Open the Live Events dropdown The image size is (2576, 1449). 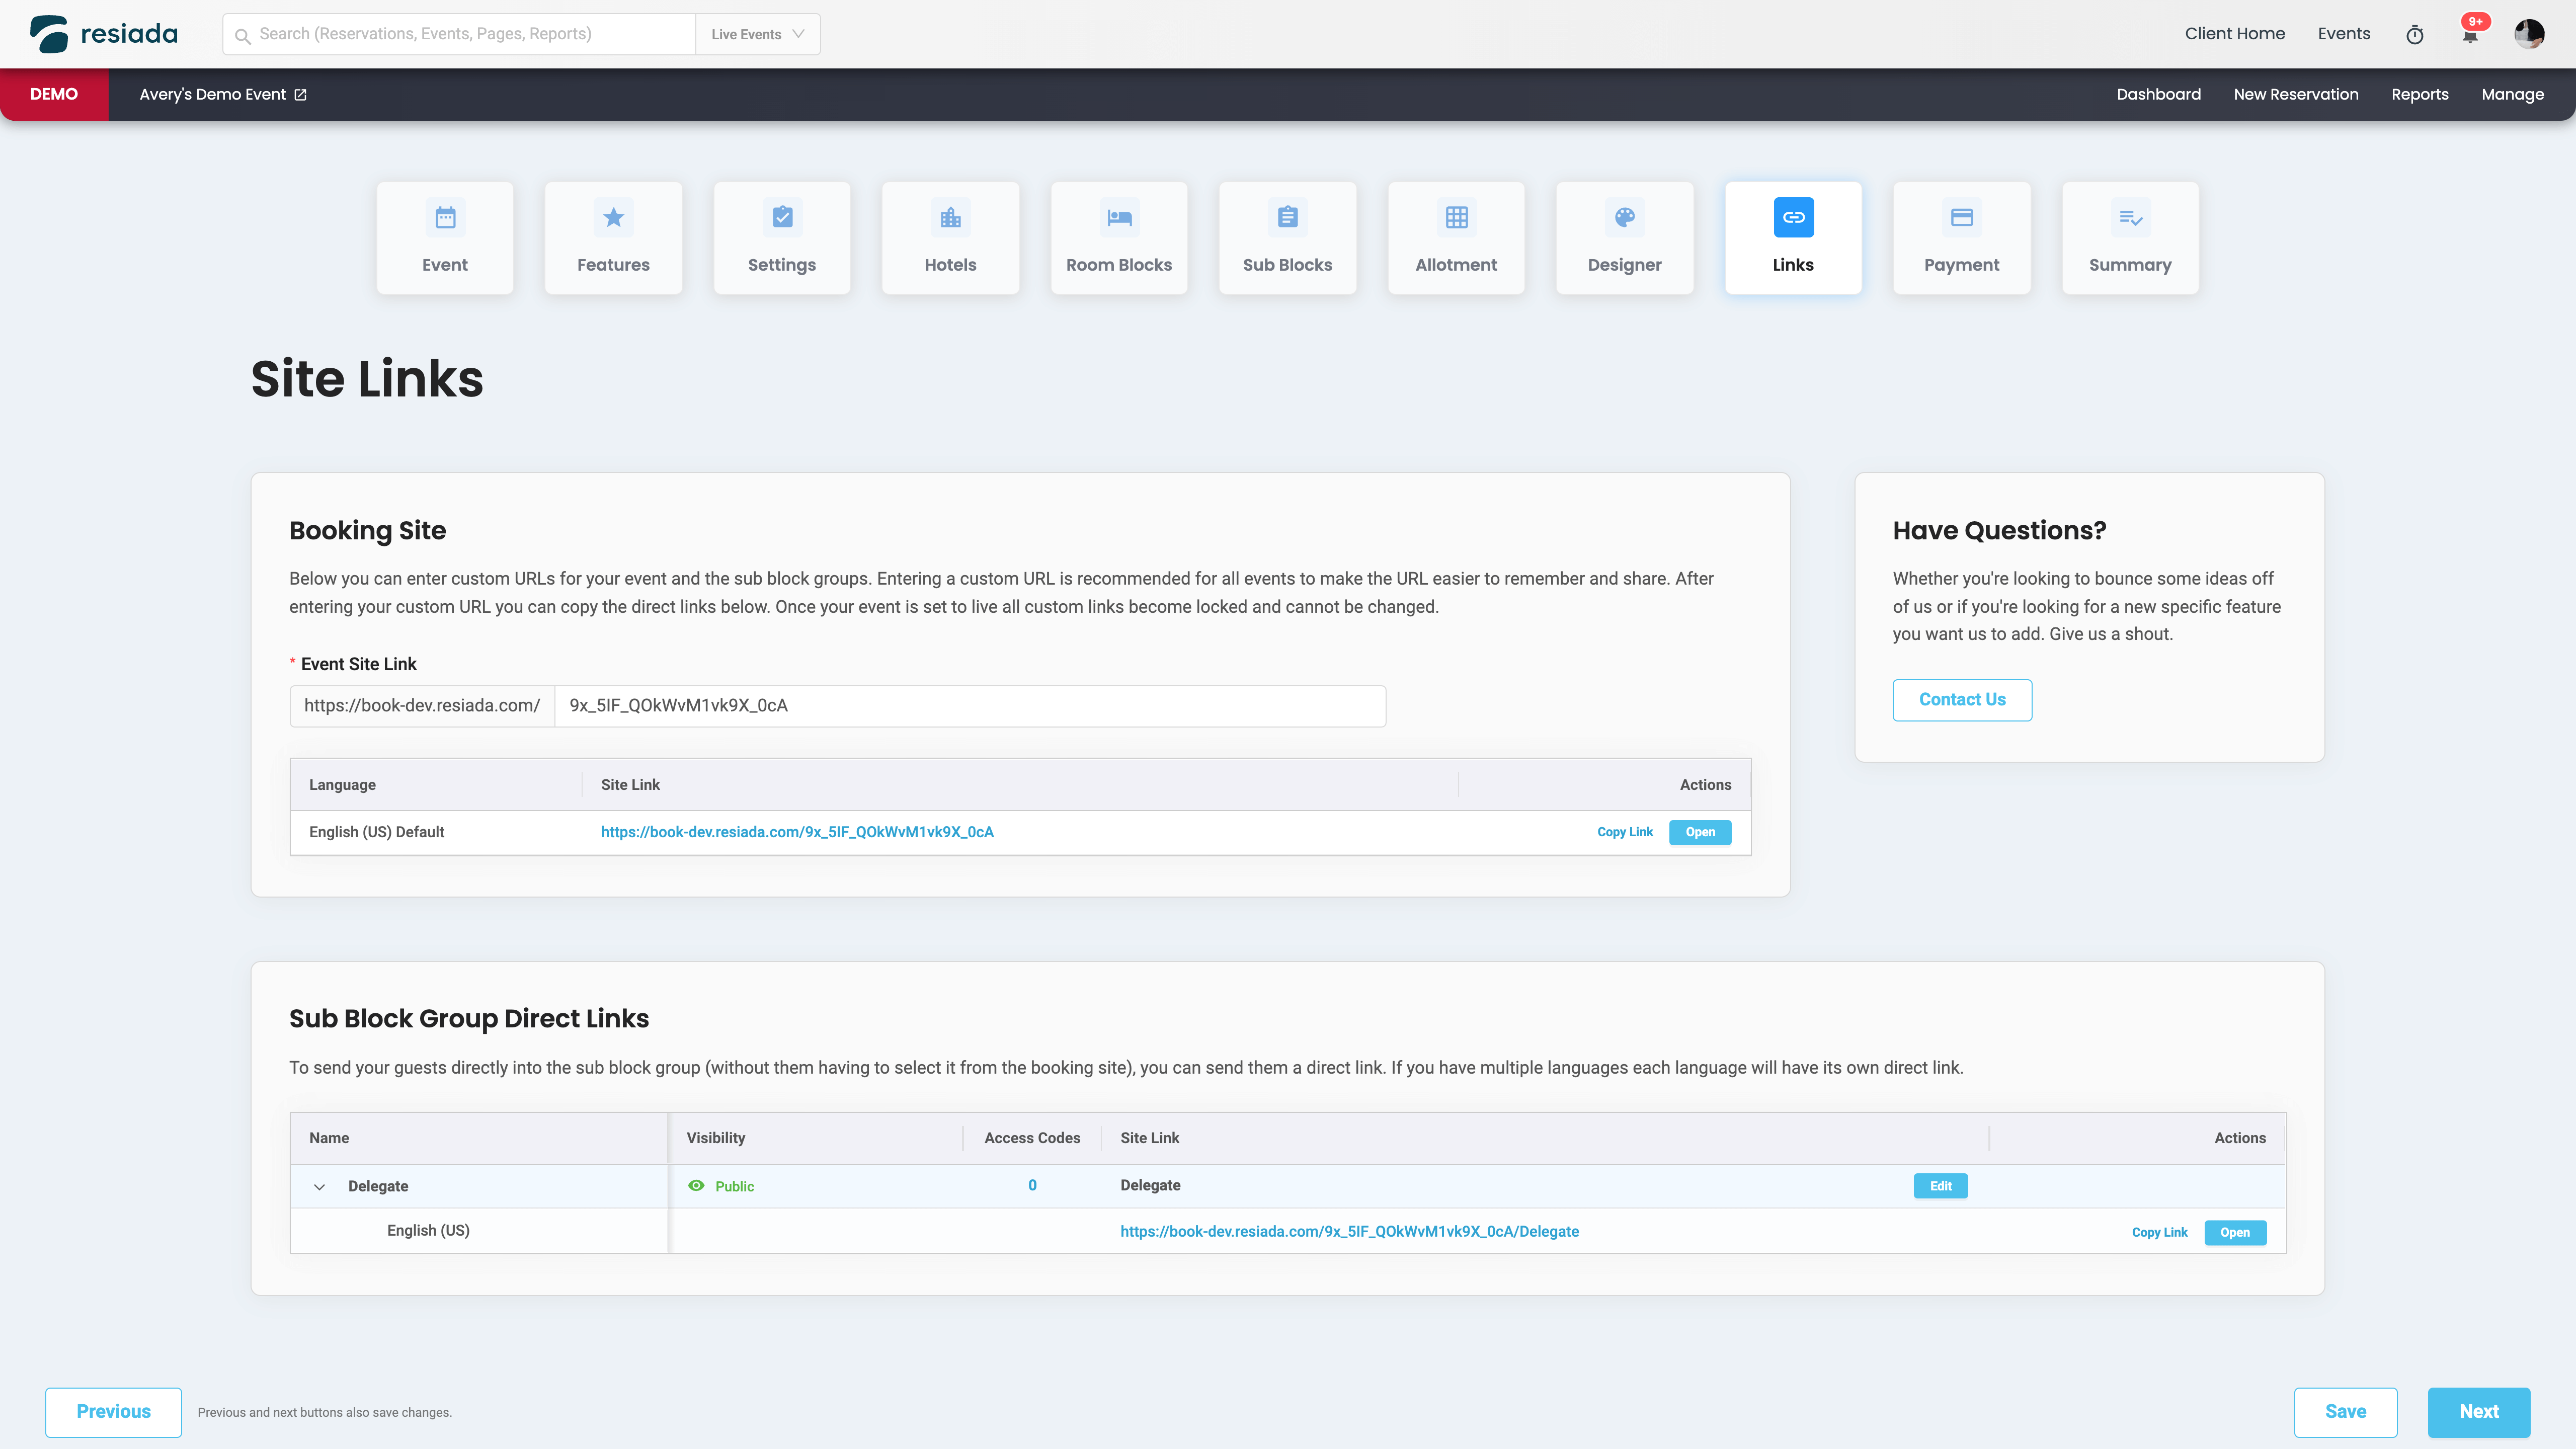point(757,34)
